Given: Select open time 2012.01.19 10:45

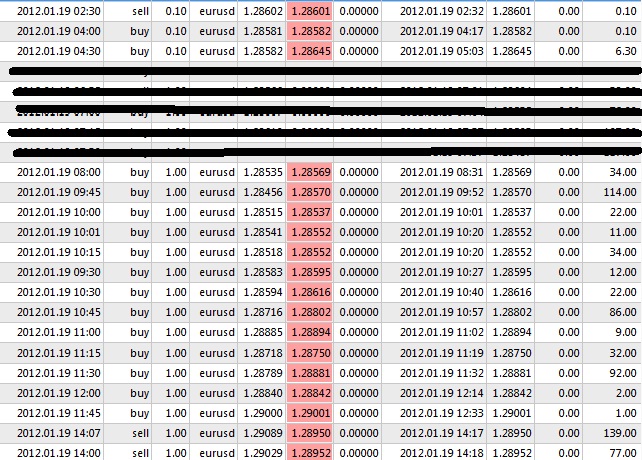Looking at the screenshot, I should [59, 313].
